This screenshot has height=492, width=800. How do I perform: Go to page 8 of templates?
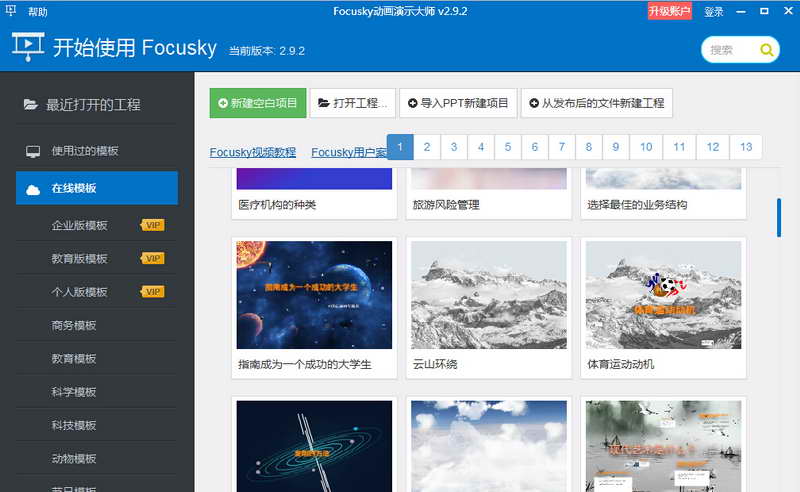pyautogui.click(x=589, y=147)
